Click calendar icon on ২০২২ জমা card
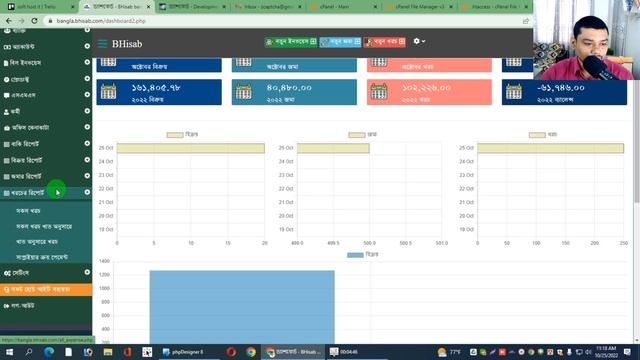 tap(244, 92)
